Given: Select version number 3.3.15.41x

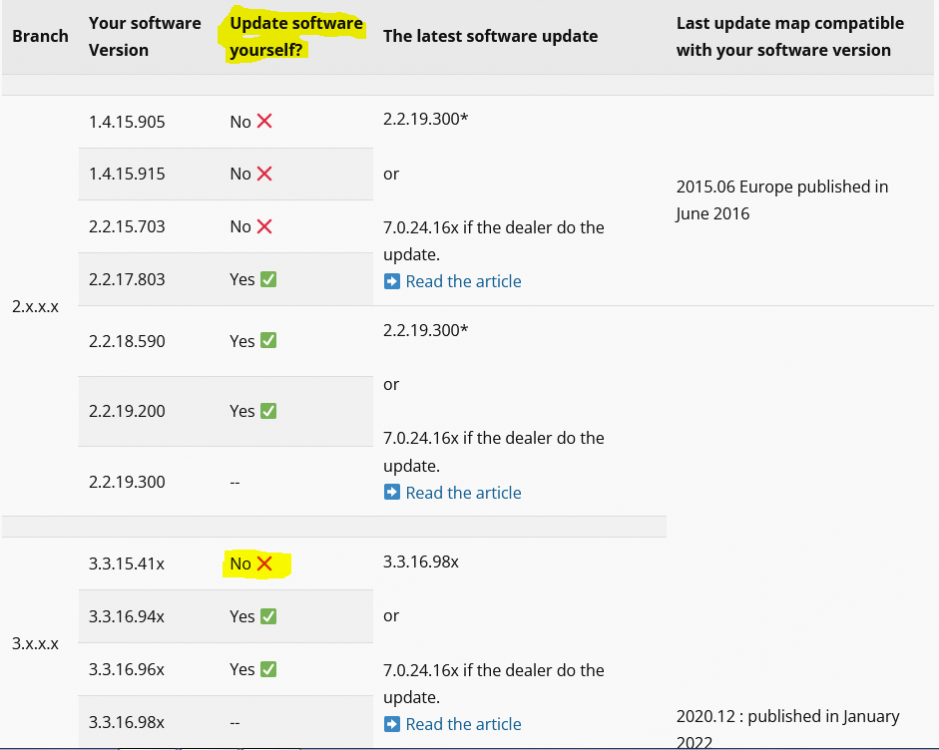Looking at the screenshot, I should pos(126,564).
